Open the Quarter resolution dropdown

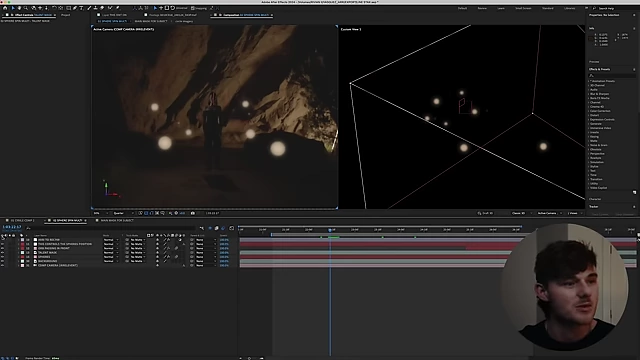coord(123,213)
